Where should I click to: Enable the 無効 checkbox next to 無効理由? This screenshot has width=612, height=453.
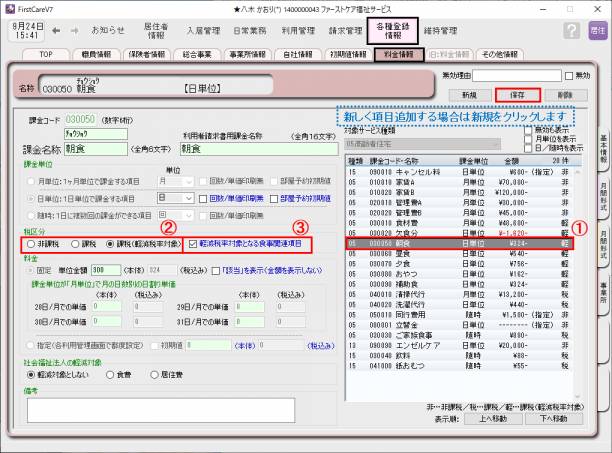click(568, 75)
